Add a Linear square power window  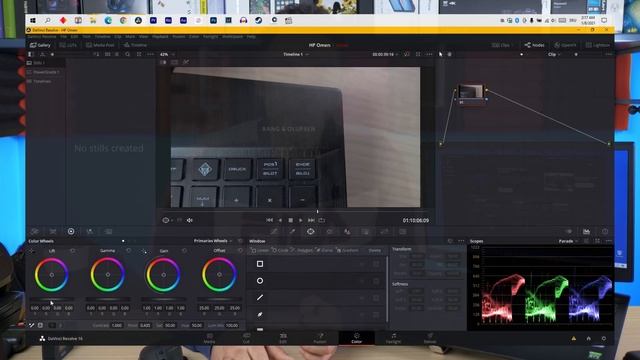[x=260, y=264]
